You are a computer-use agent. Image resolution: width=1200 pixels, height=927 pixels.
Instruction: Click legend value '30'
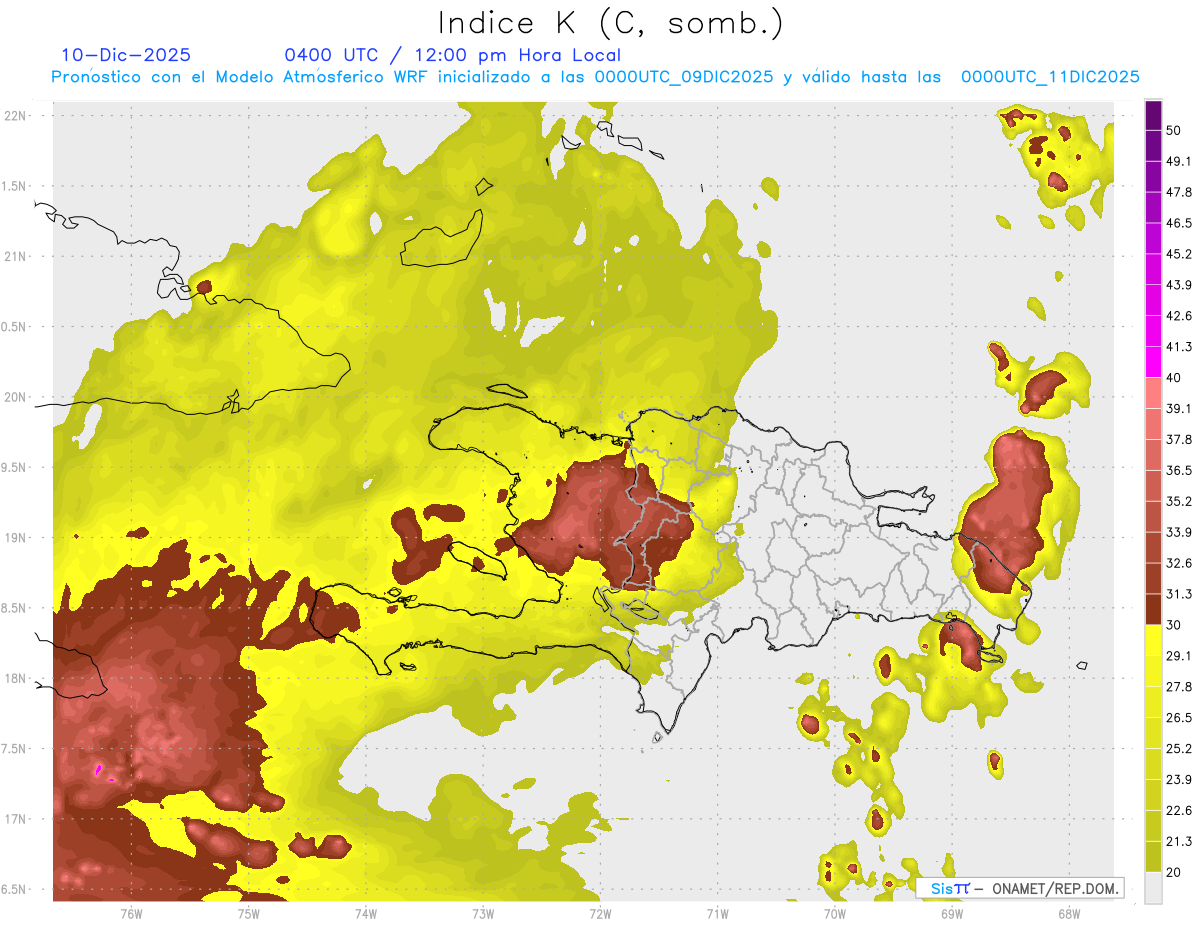[x=1174, y=625]
